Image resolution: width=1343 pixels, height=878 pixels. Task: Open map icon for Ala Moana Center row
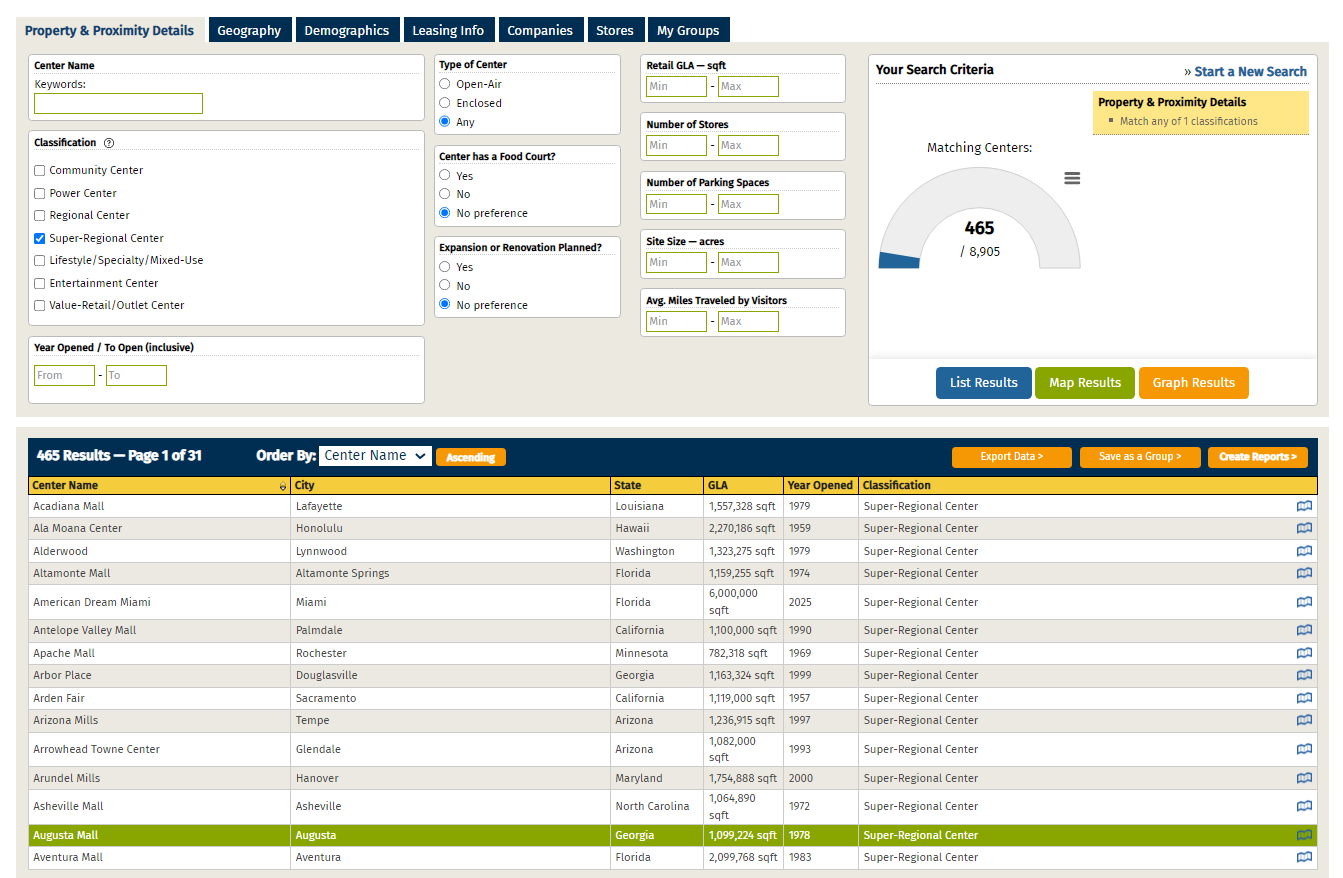pyautogui.click(x=1304, y=528)
